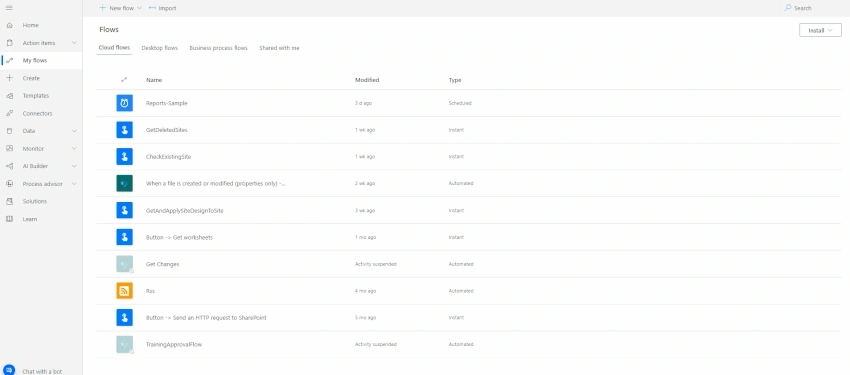The height and width of the screenshot is (375, 850).
Task: Click the orange Rss flow icon
Action: click(125, 291)
